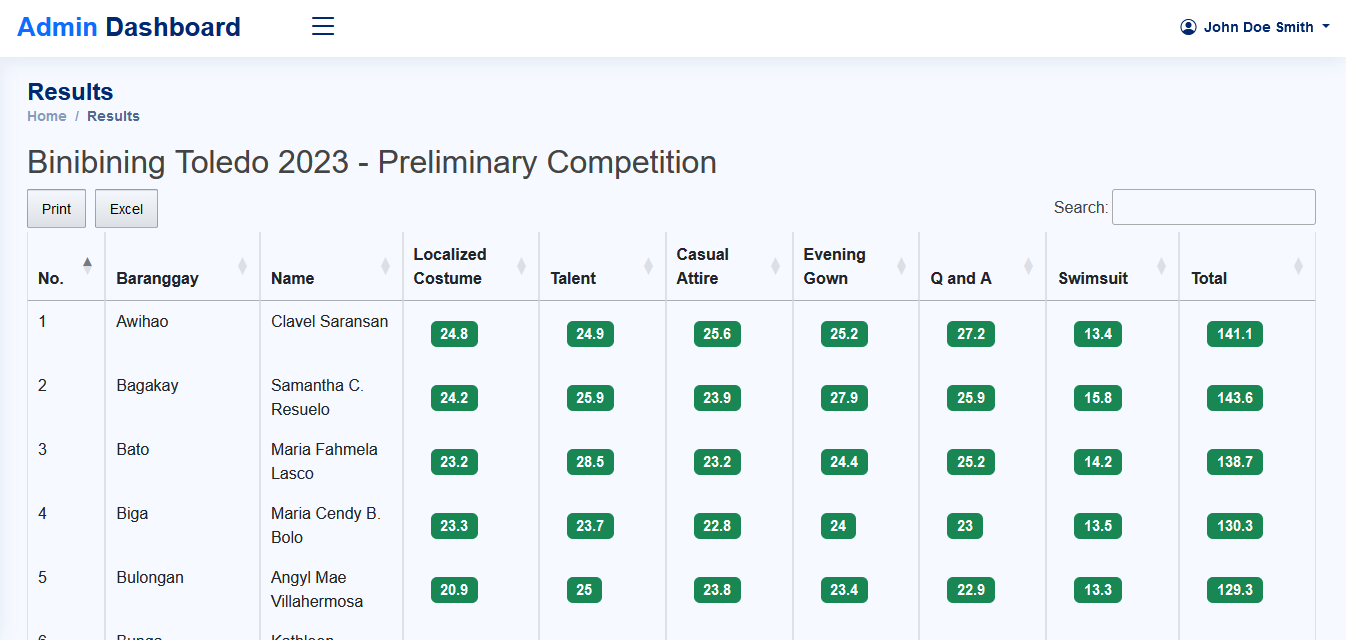Sort by Q and A sort icon
This screenshot has height=640, width=1346.
(1028, 266)
